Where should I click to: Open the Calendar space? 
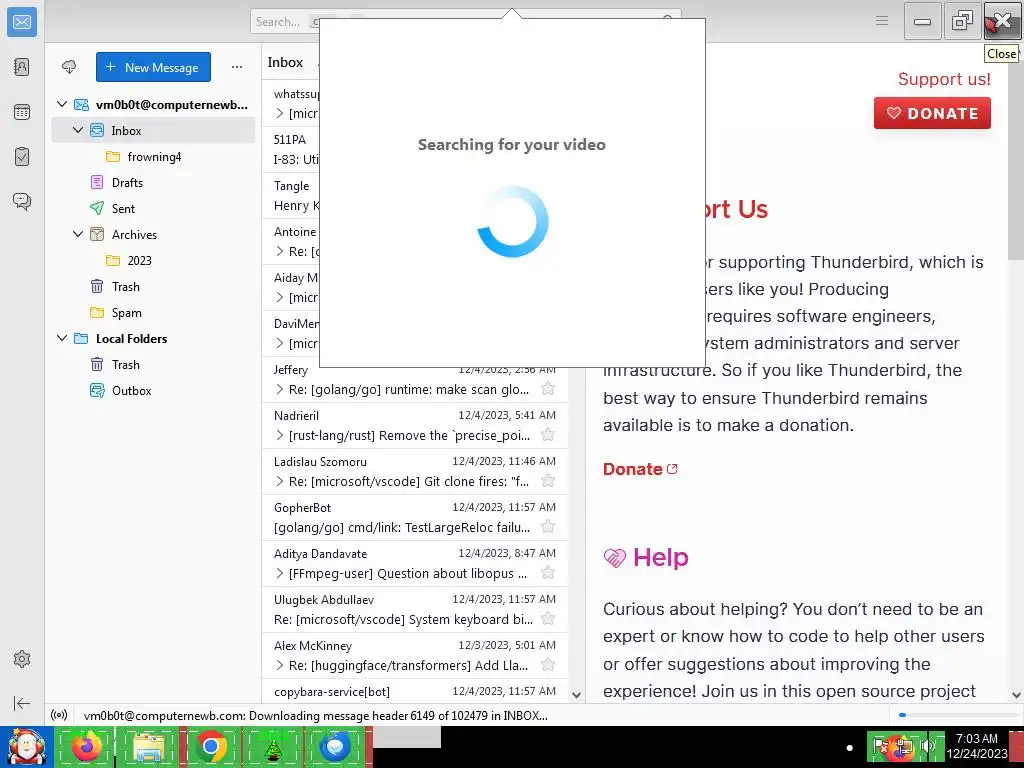22,112
